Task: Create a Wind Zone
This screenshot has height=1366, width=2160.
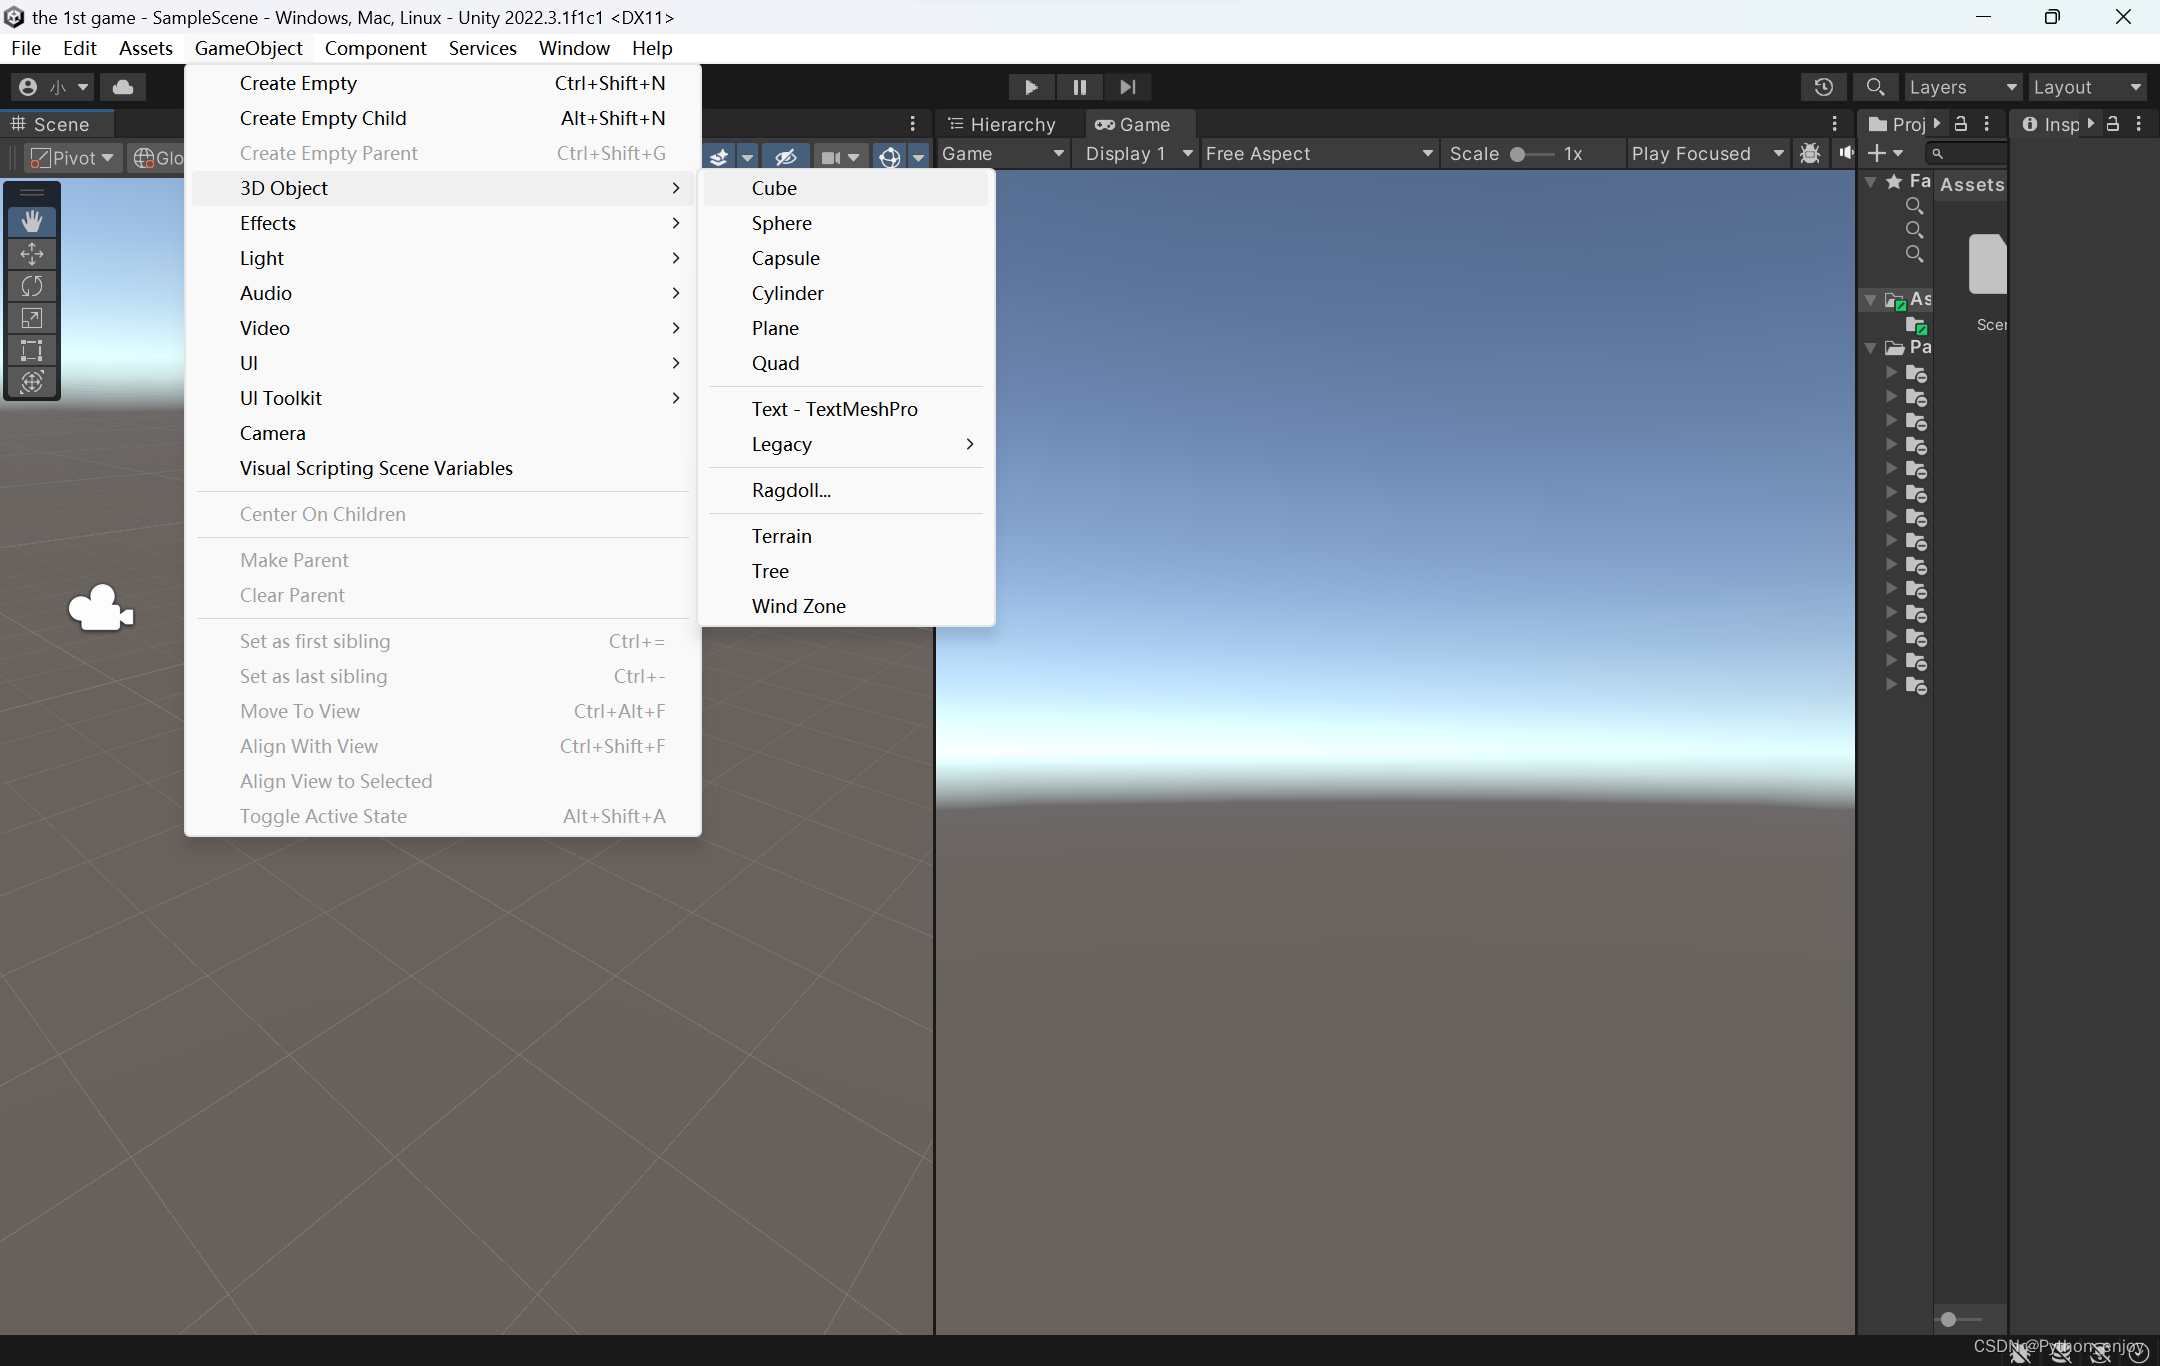Action: (846, 606)
